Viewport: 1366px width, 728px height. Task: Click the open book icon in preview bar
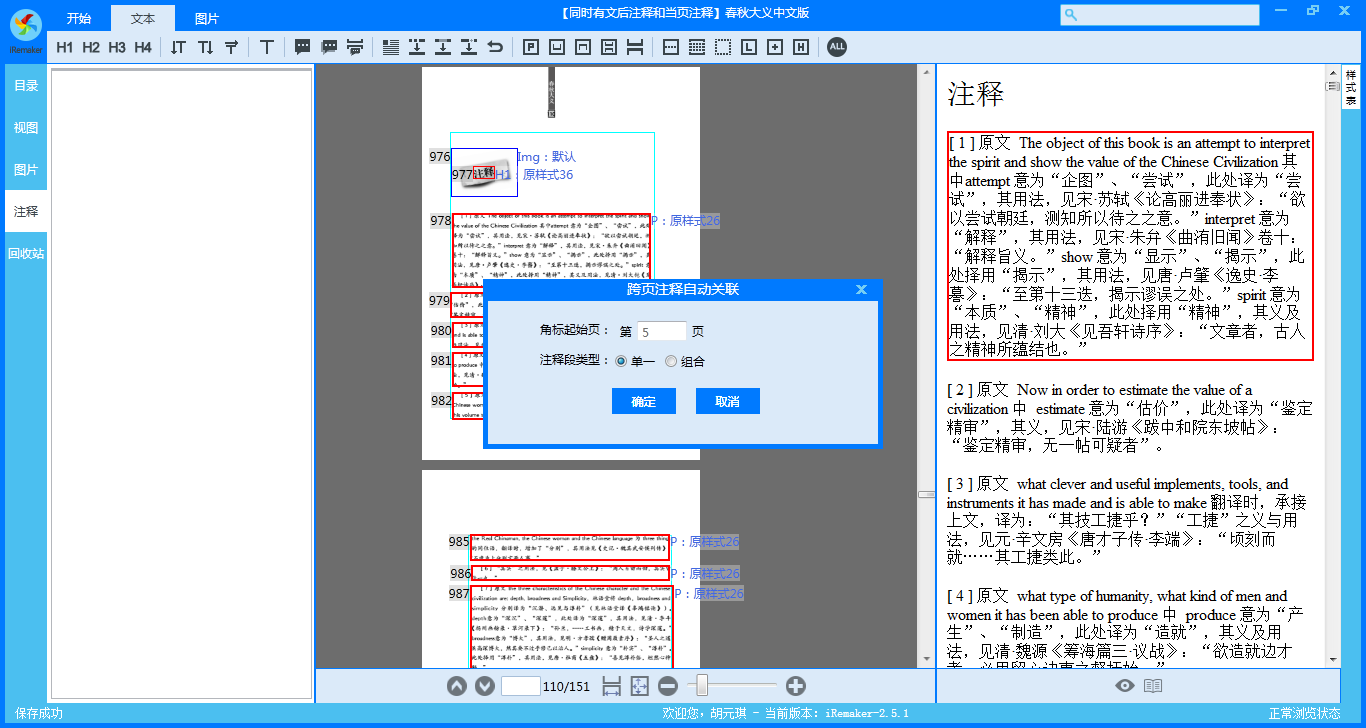pos(1153,686)
